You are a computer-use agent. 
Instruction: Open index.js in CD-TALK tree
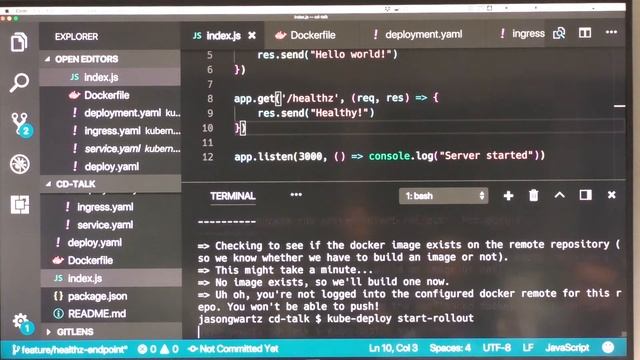[110, 278]
